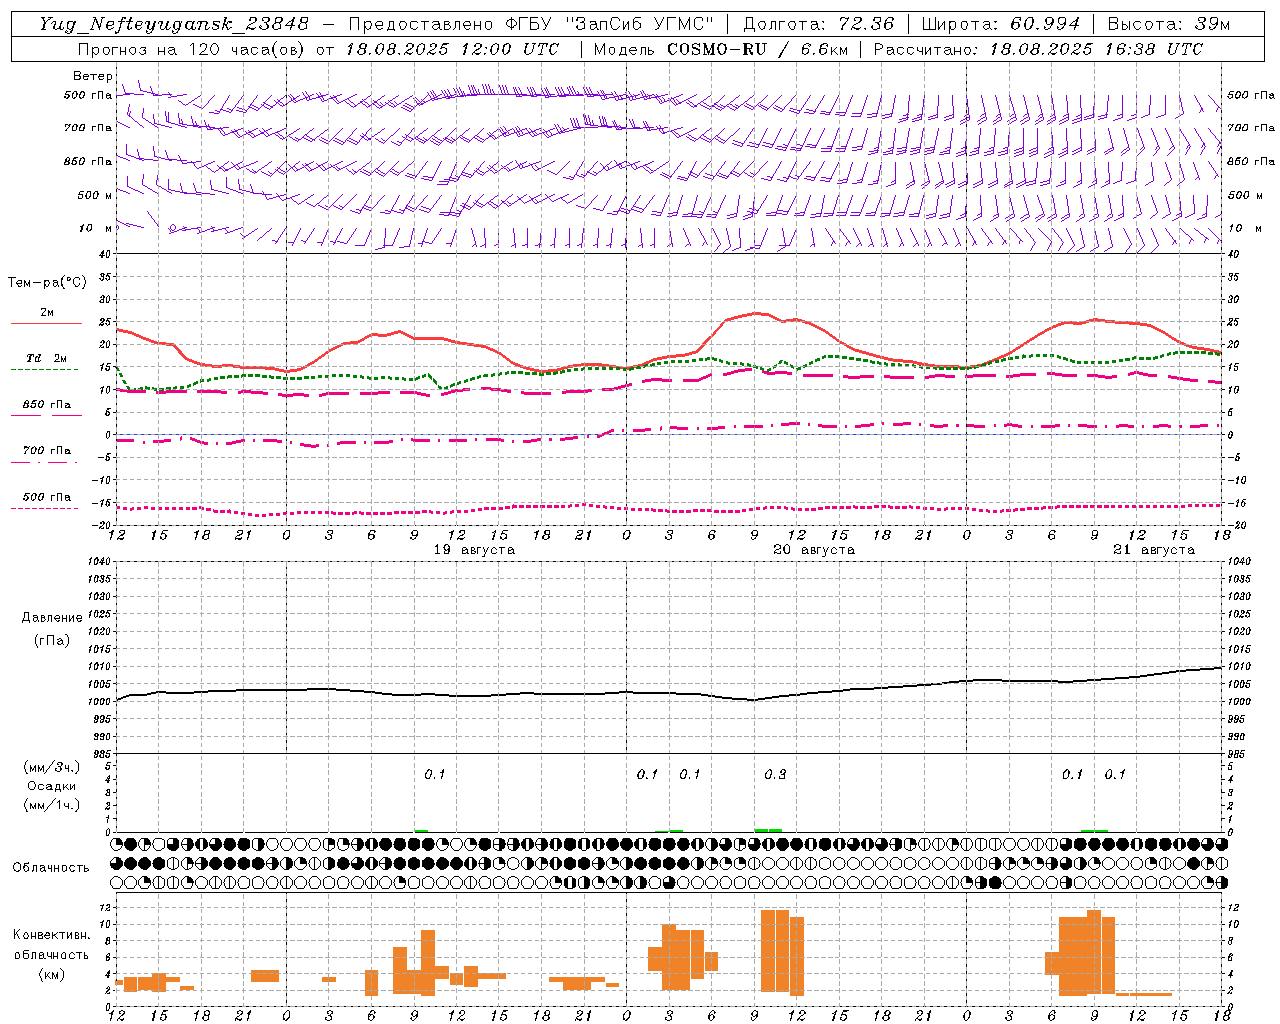The image size is (1280, 1024).
Task: Select the (км) convective cloud unit label
Action: [51, 974]
